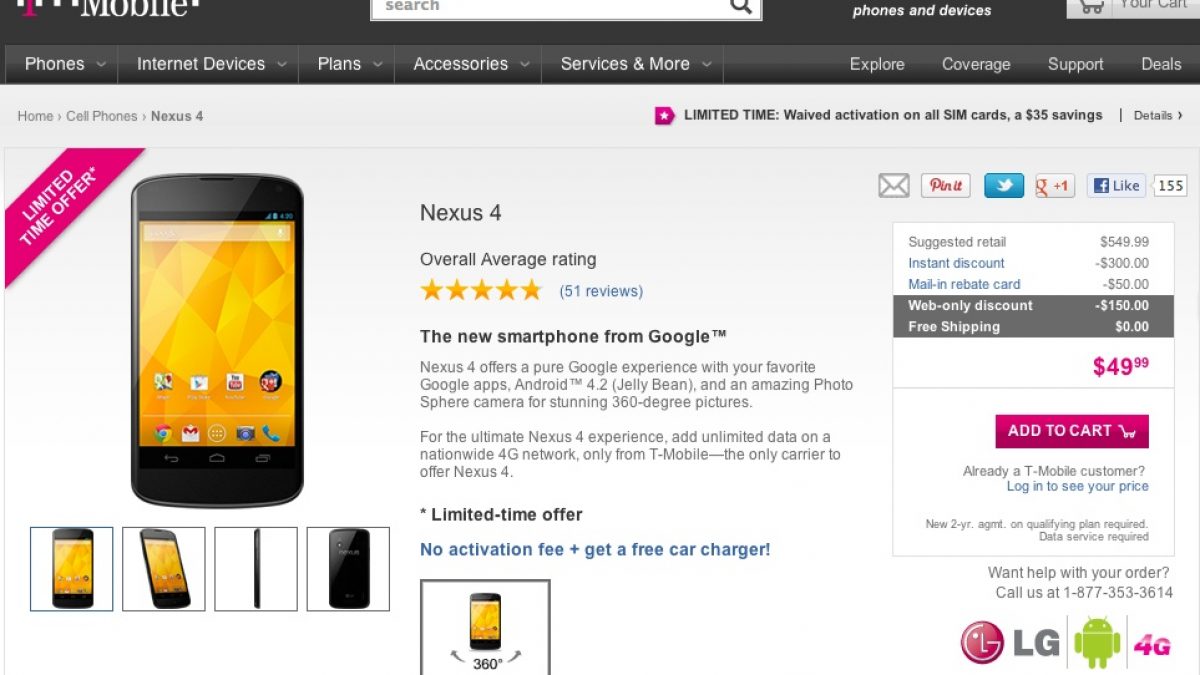
Task: Pin the product with Pinterest button
Action: [x=945, y=186]
